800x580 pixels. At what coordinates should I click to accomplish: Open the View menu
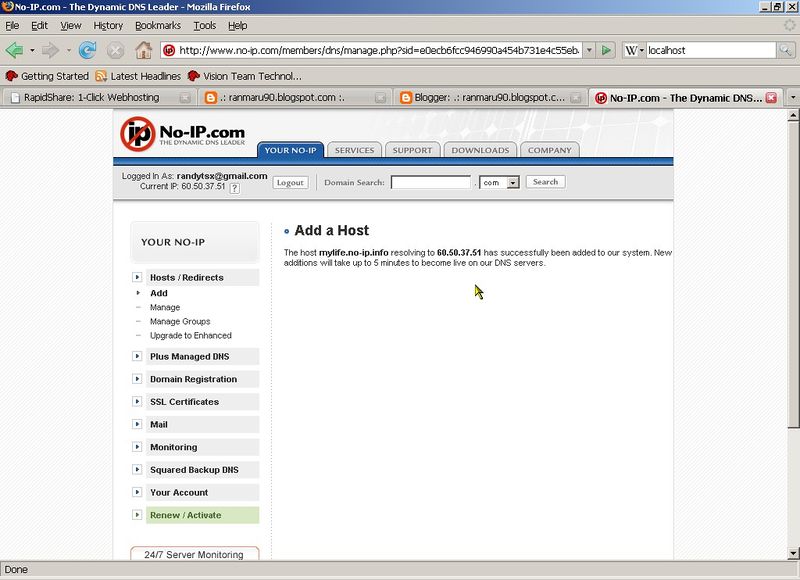70,26
